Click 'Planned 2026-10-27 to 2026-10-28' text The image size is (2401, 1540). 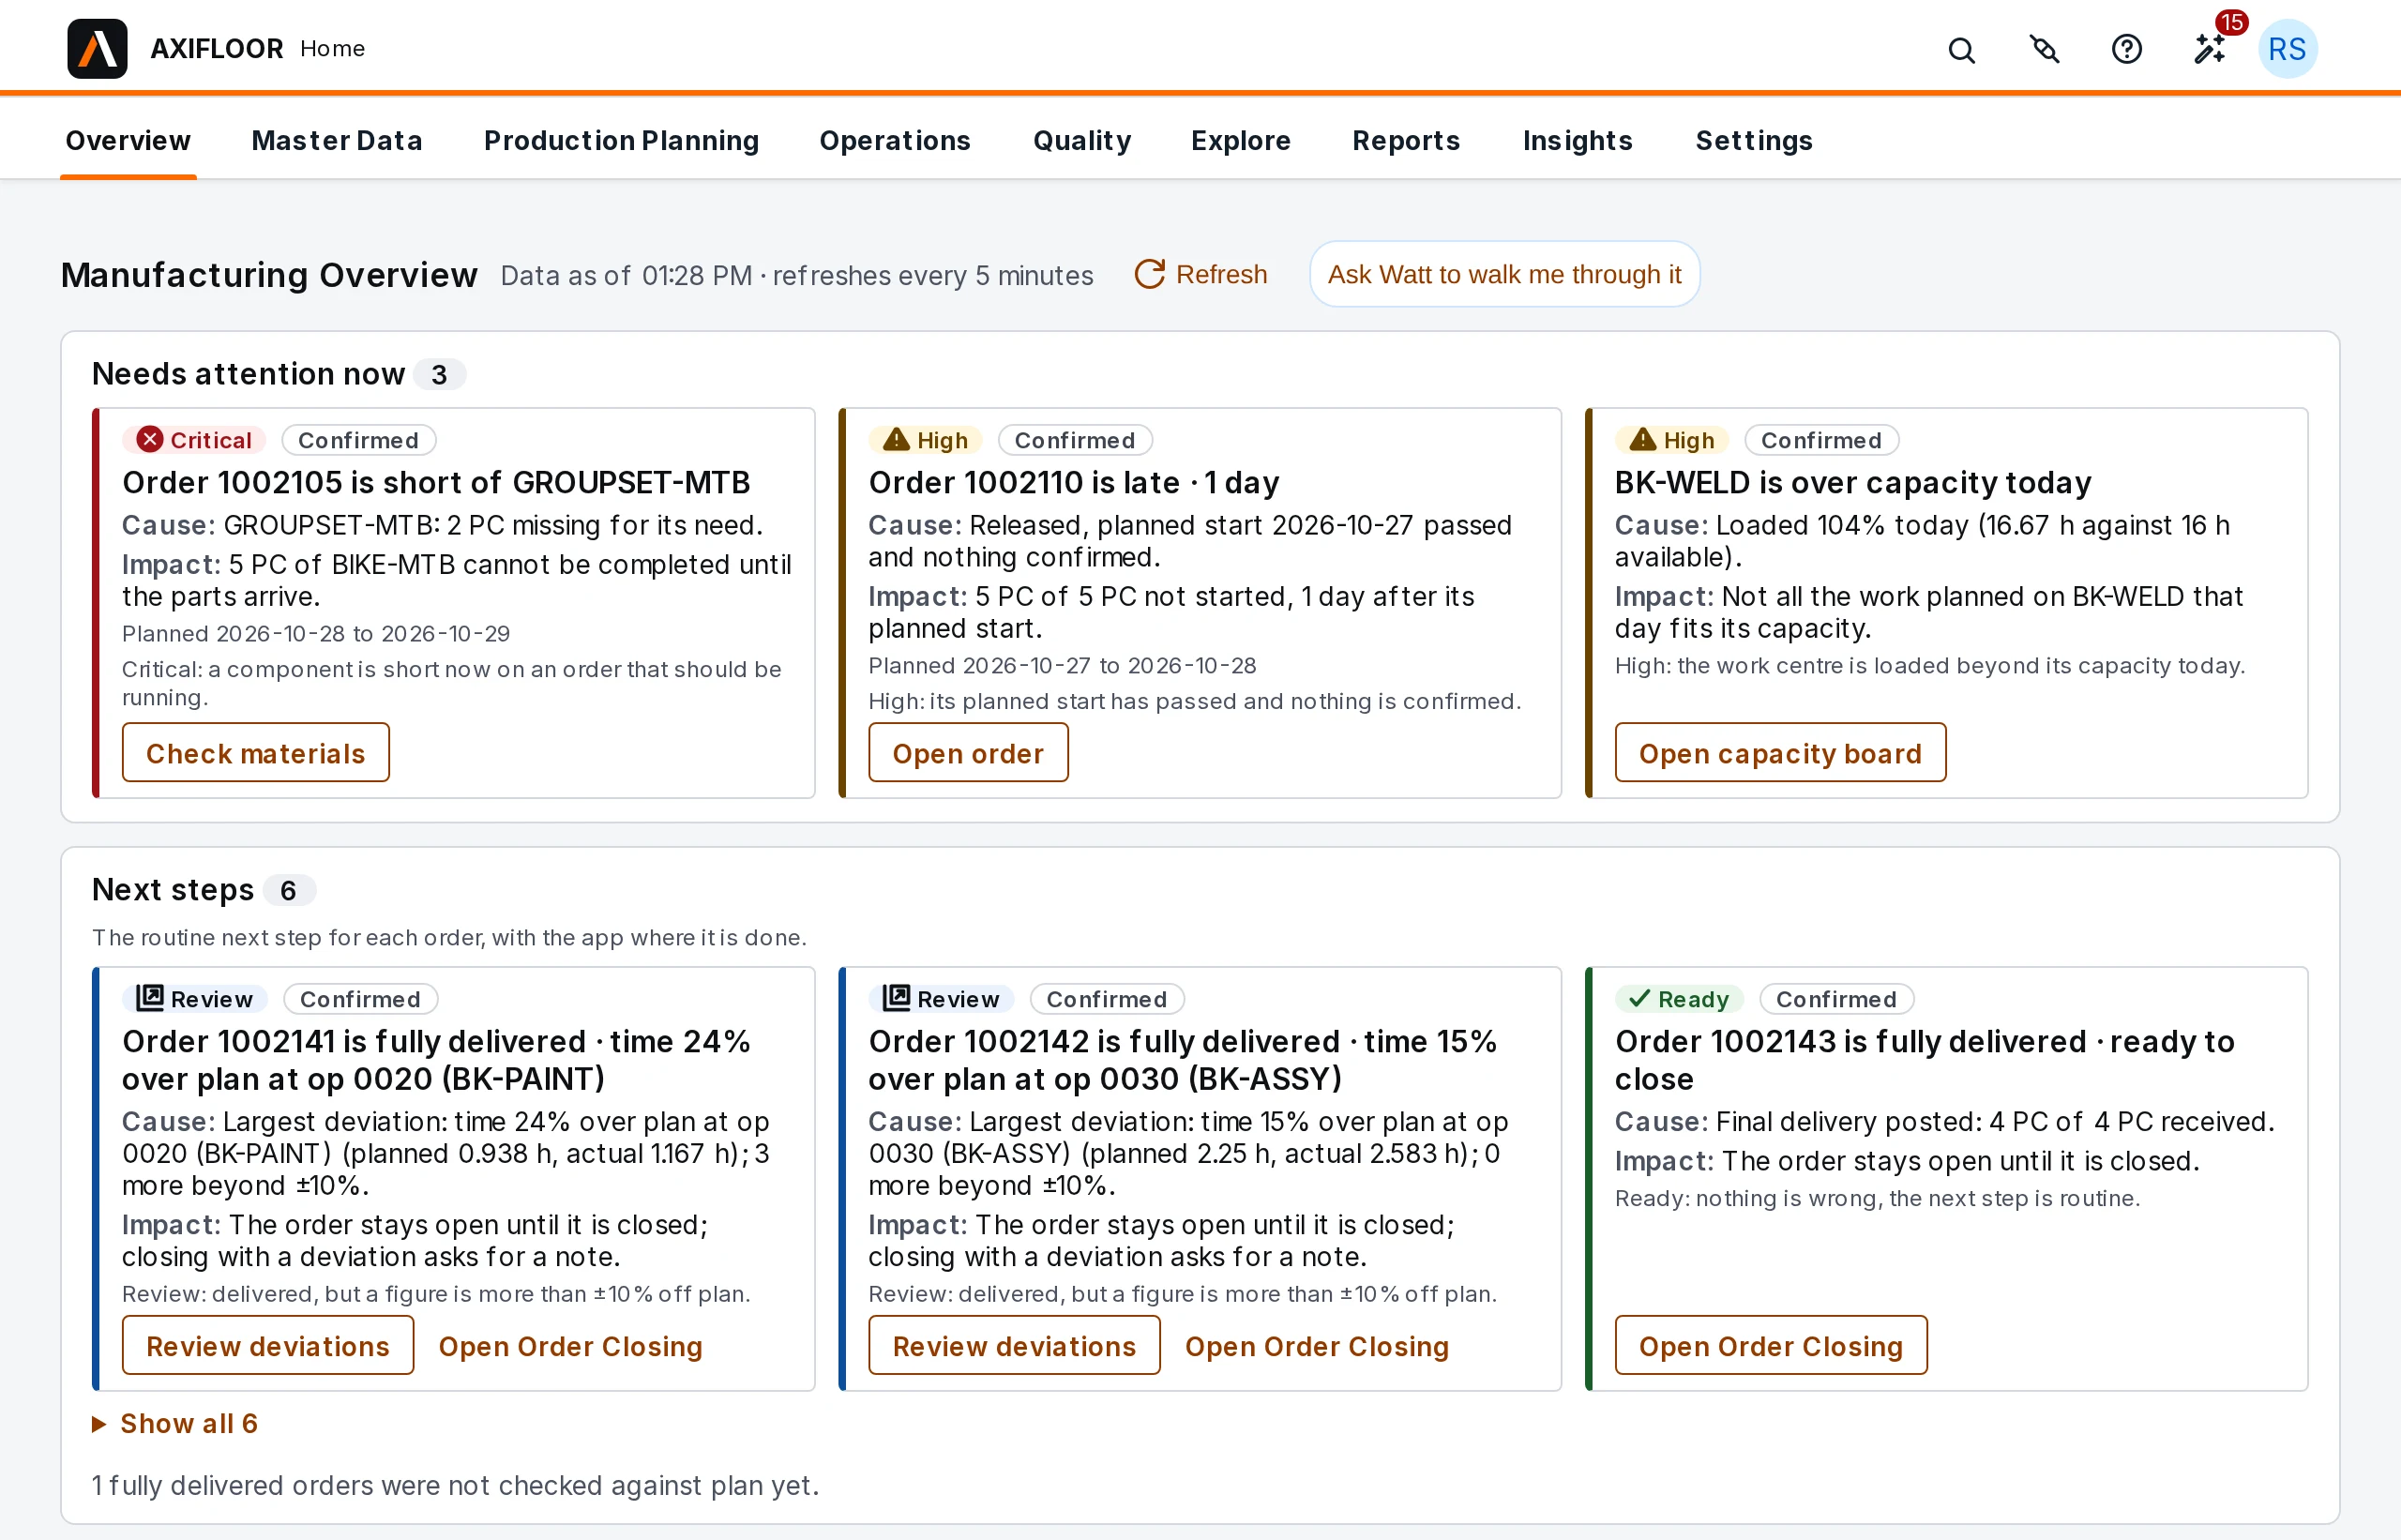tap(1062, 666)
